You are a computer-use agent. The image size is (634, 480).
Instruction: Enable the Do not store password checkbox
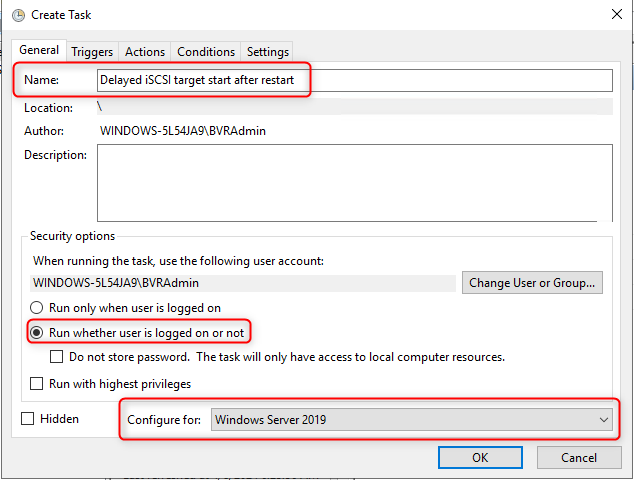point(58,357)
